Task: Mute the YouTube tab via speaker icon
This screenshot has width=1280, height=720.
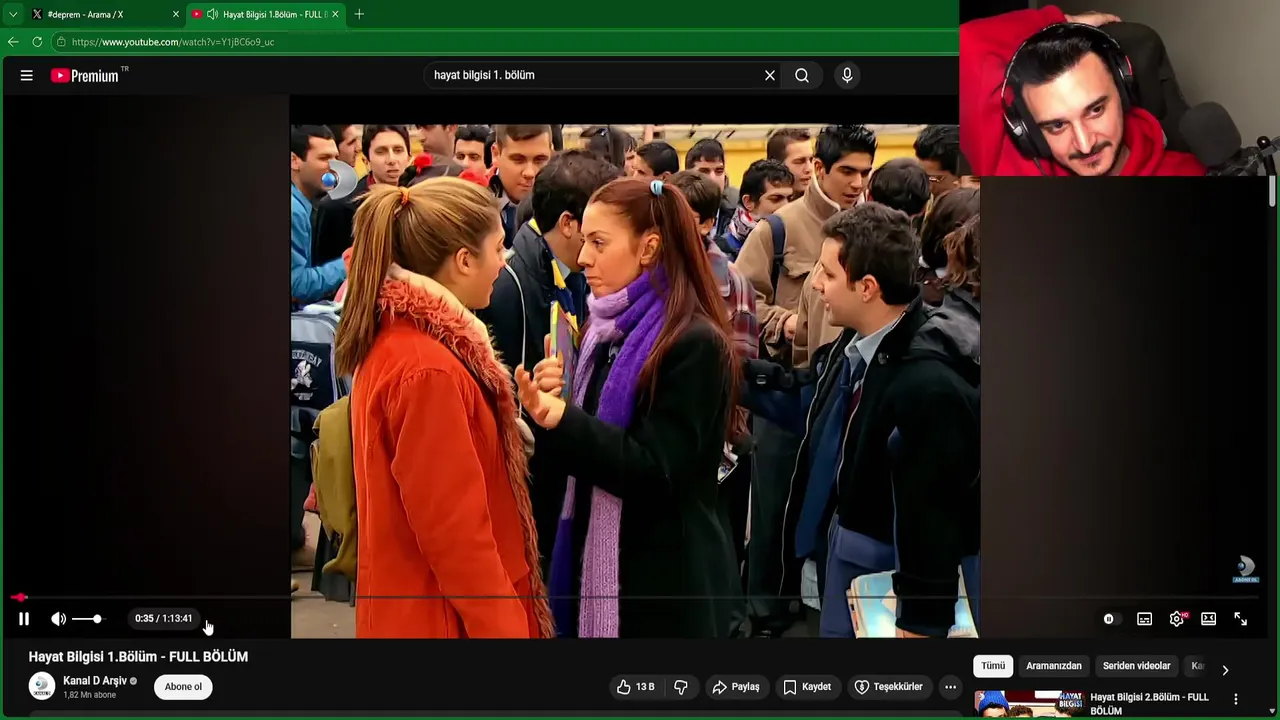Action: [x=212, y=14]
